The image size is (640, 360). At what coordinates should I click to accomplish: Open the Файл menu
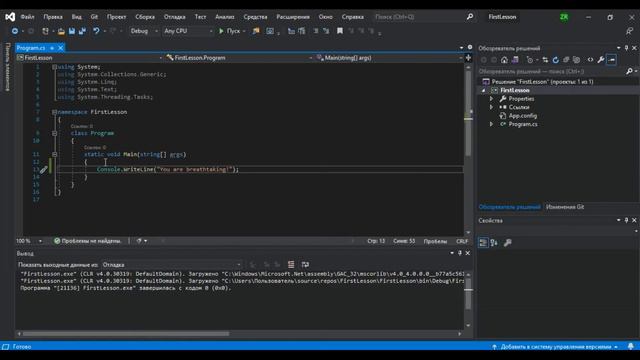27,17
